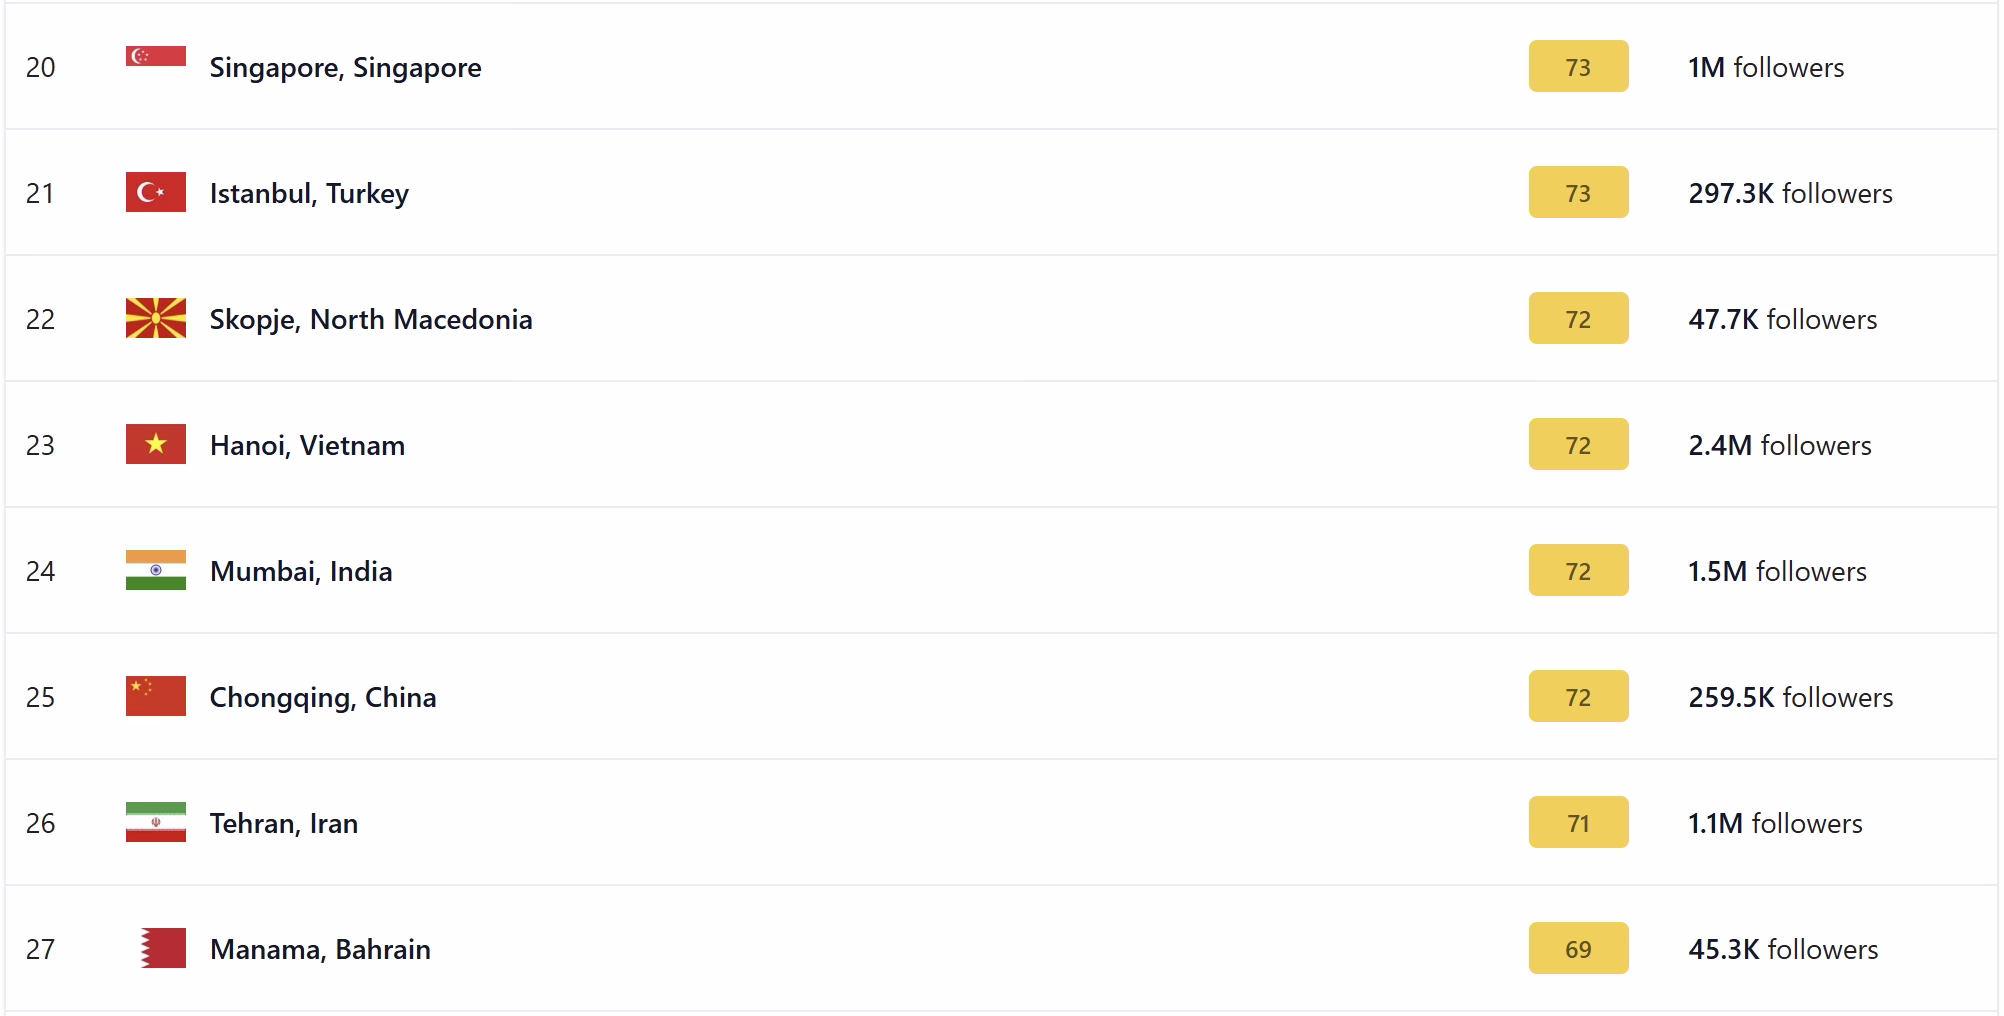Click the Bahrain flag icon
2004x1016 pixels.
coord(163,948)
